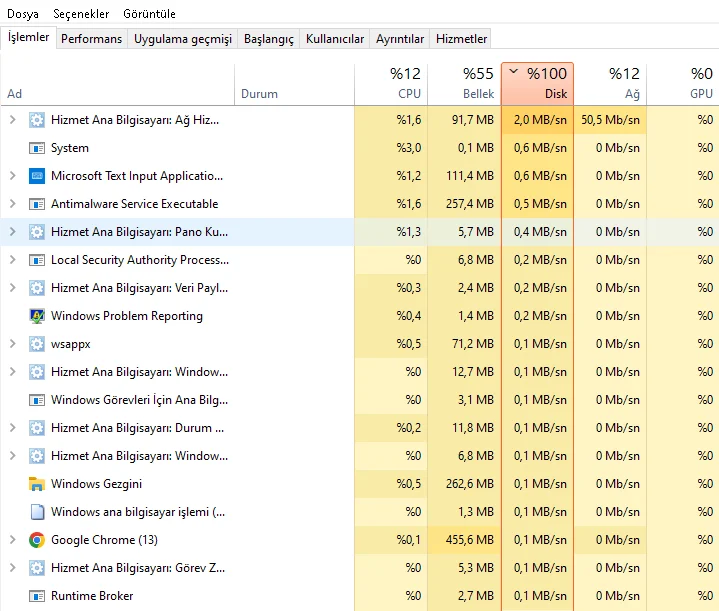Click the wsappx gear icon
The image size is (719, 611).
pos(37,344)
